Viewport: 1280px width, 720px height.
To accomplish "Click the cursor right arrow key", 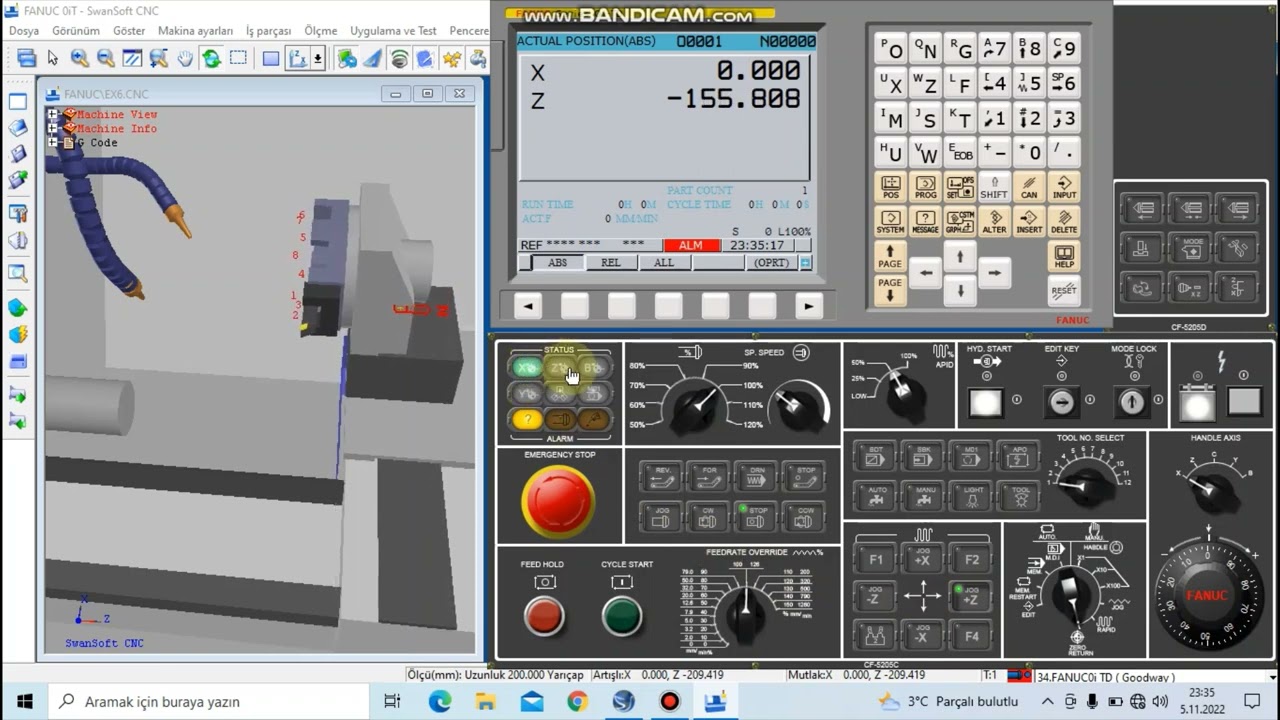I will coord(994,272).
